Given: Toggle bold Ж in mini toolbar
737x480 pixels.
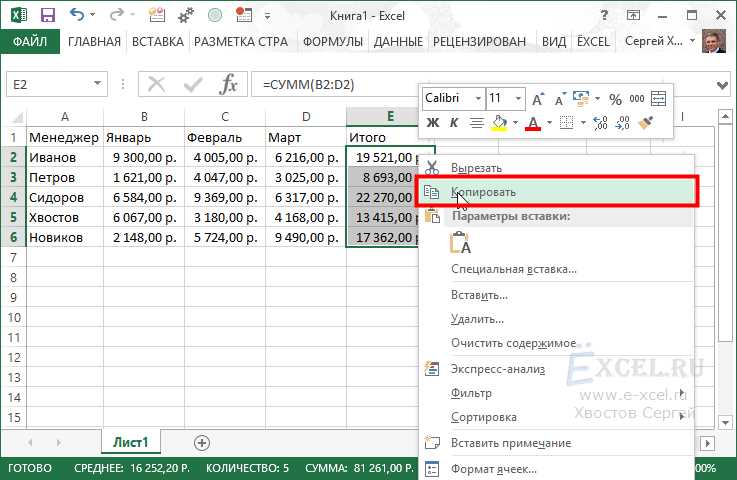Looking at the screenshot, I should pos(432,123).
